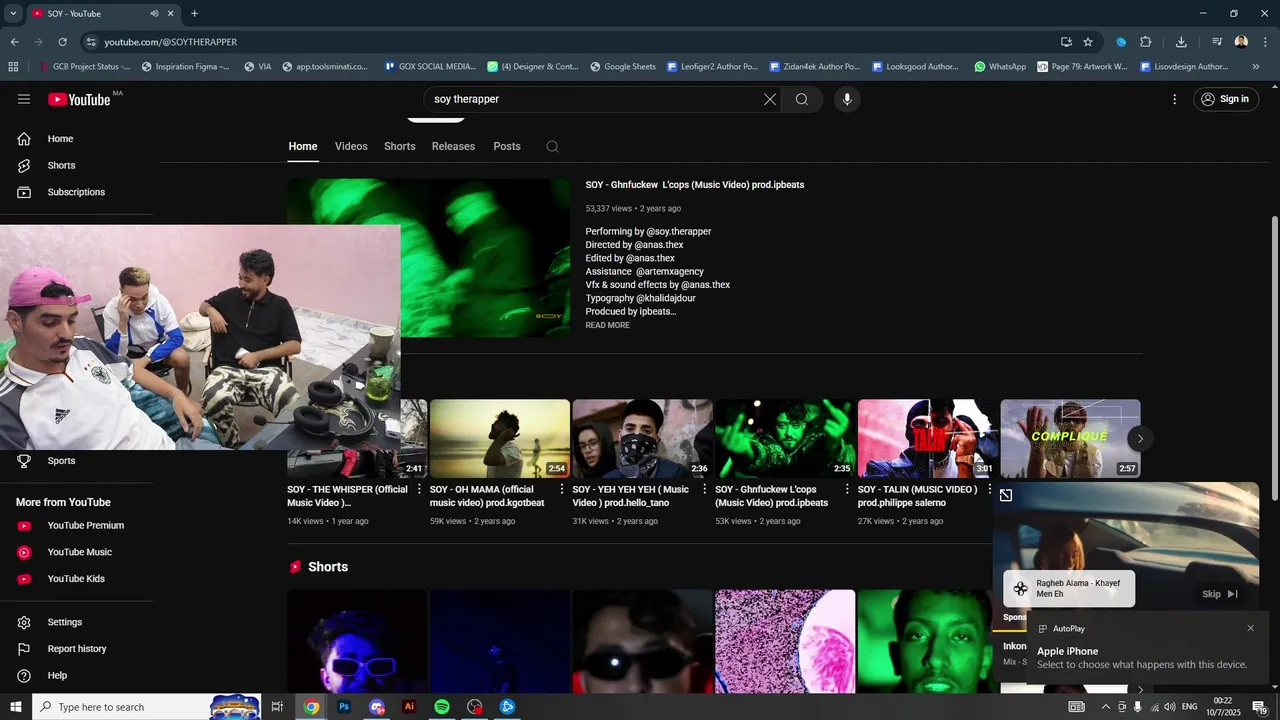
Task: Open Task View on the taskbar
Action: pyautogui.click(x=277, y=706)
